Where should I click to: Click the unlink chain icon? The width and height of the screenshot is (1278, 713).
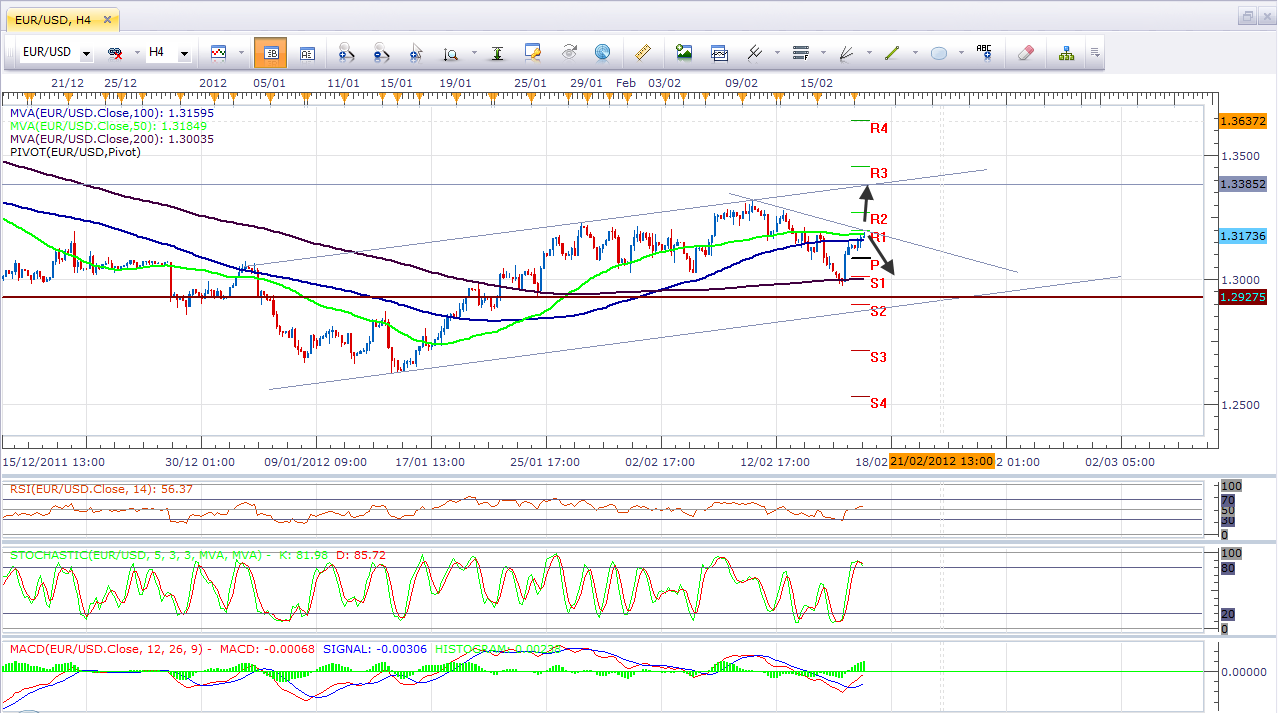pos(114,53)
